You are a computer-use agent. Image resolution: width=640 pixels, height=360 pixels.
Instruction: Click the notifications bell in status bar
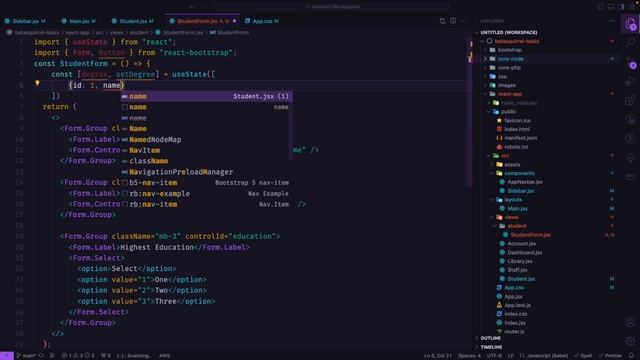coord(631,356)
